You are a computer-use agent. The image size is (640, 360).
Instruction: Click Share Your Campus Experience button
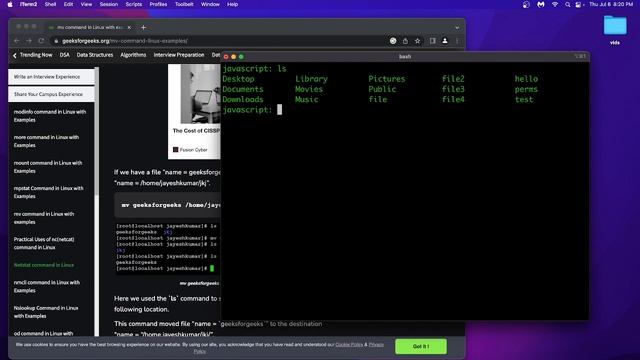51,94
